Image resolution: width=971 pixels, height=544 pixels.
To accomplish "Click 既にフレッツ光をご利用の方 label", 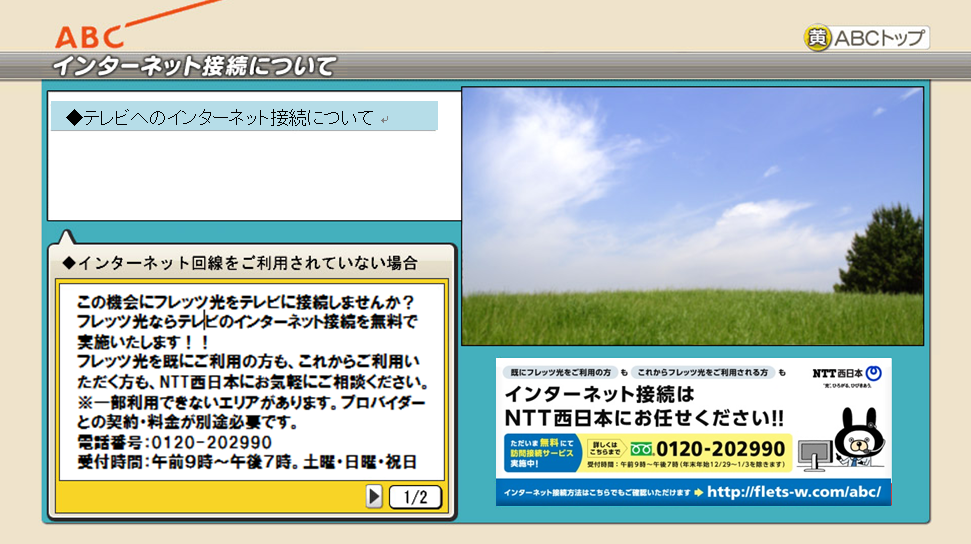I will click(560, 372).
